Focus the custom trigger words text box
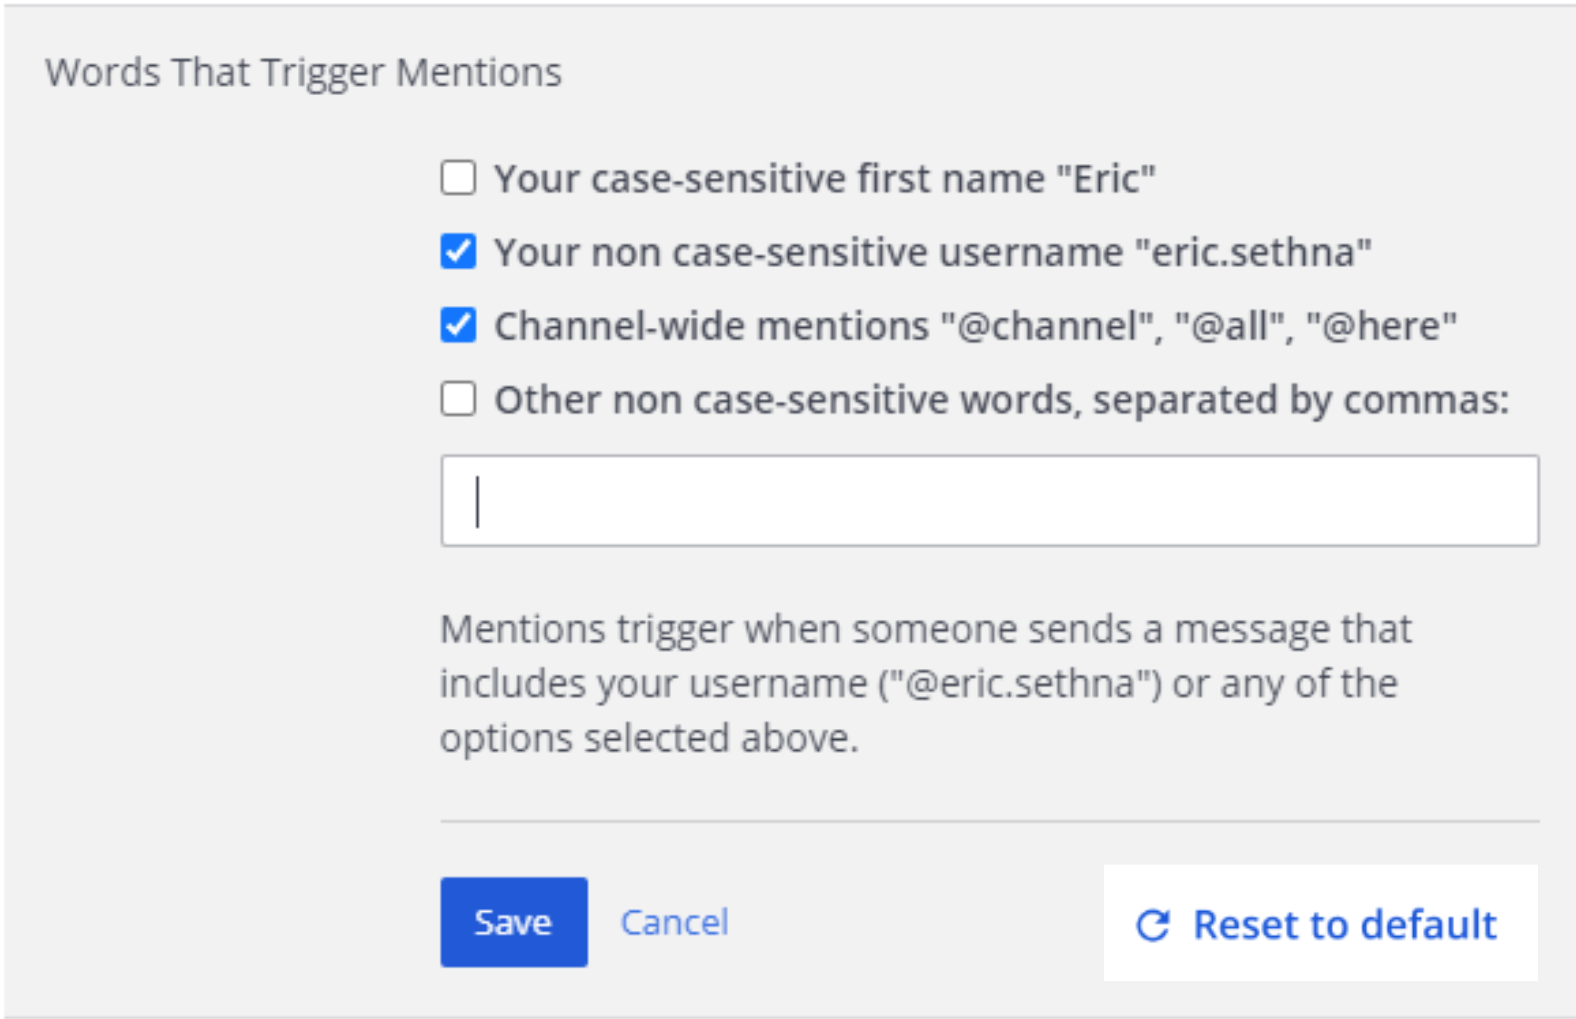1576x1019 pixels. pos(989,501)
